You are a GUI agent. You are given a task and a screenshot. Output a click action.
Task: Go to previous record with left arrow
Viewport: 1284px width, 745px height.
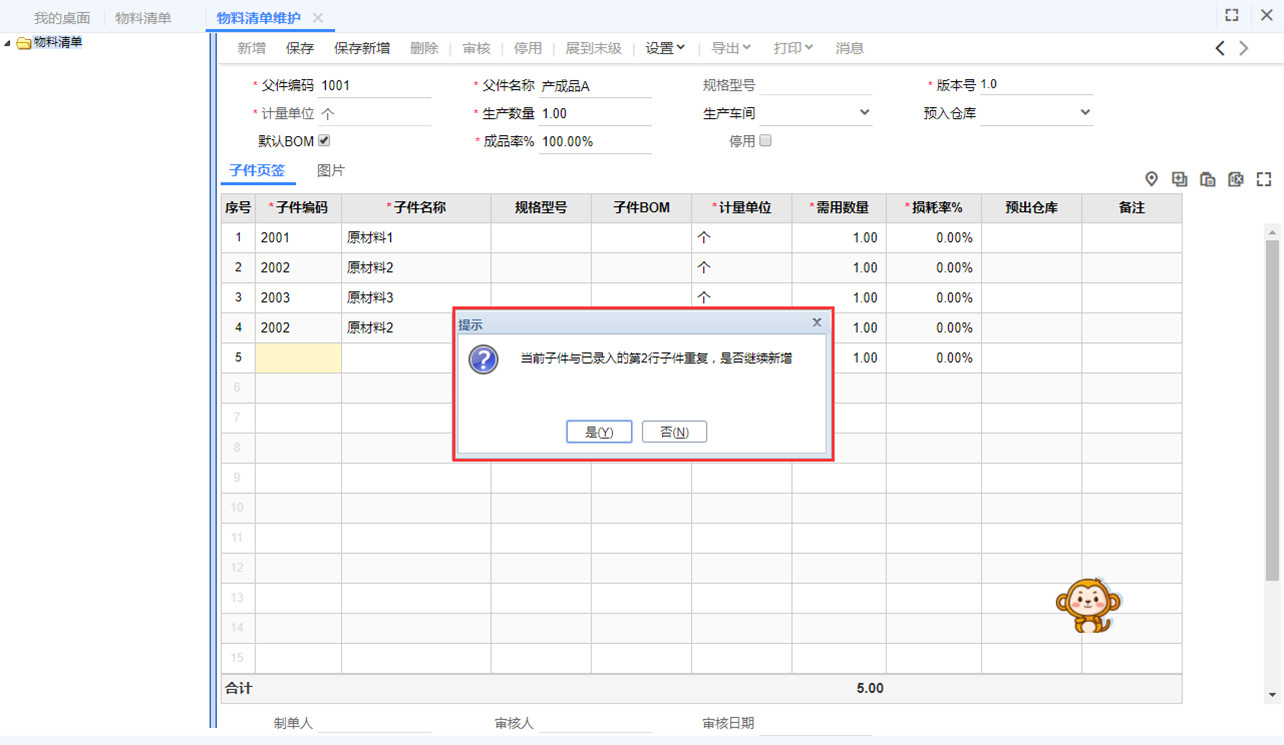pyautogui.click(x=1220, y=48)
